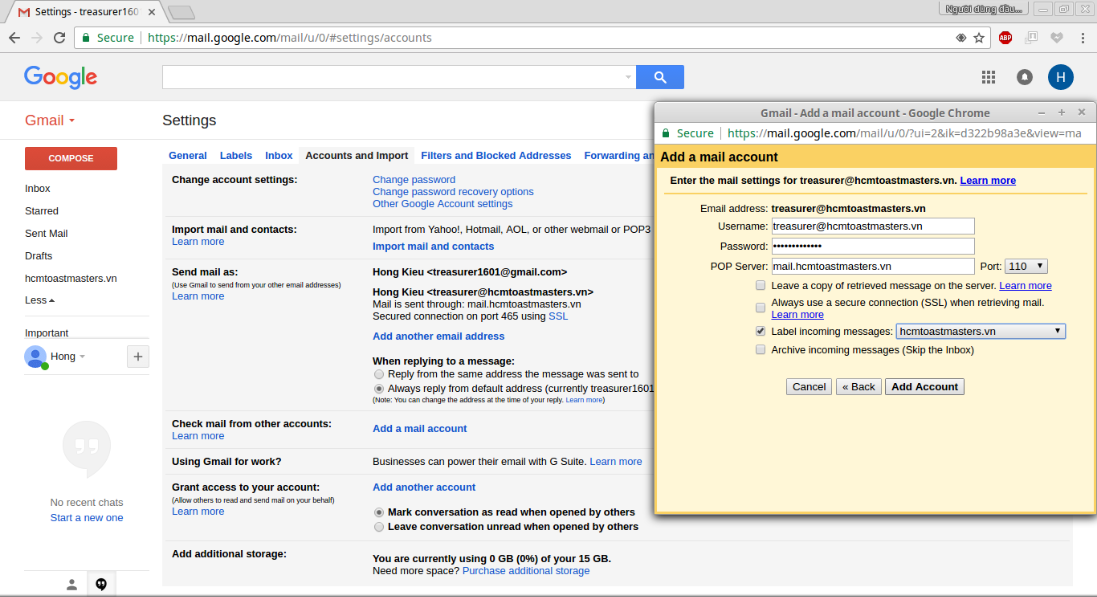1097x597 pixels.
Task: Click the Back button in popup
Action: point(858,386)
